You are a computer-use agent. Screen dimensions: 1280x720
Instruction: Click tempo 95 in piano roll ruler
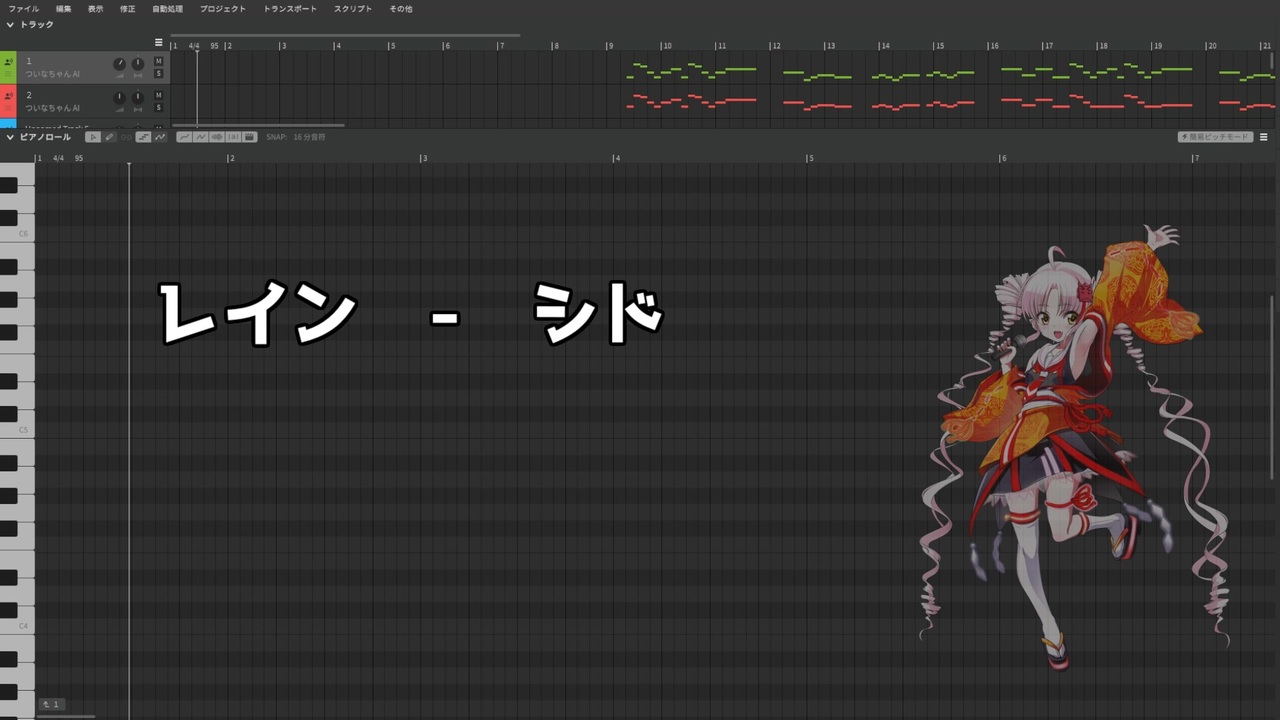coord(79,158)
